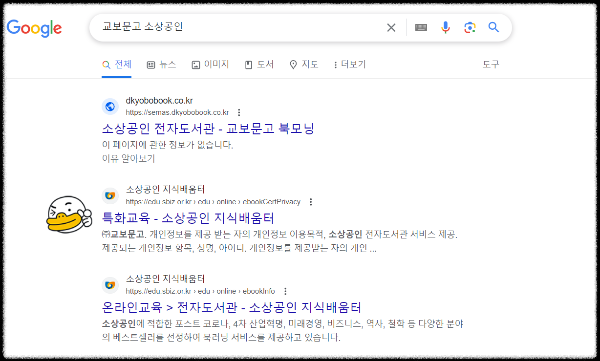Click the https://semas.dkyobobook.co.kr URL text

(177, 112)
